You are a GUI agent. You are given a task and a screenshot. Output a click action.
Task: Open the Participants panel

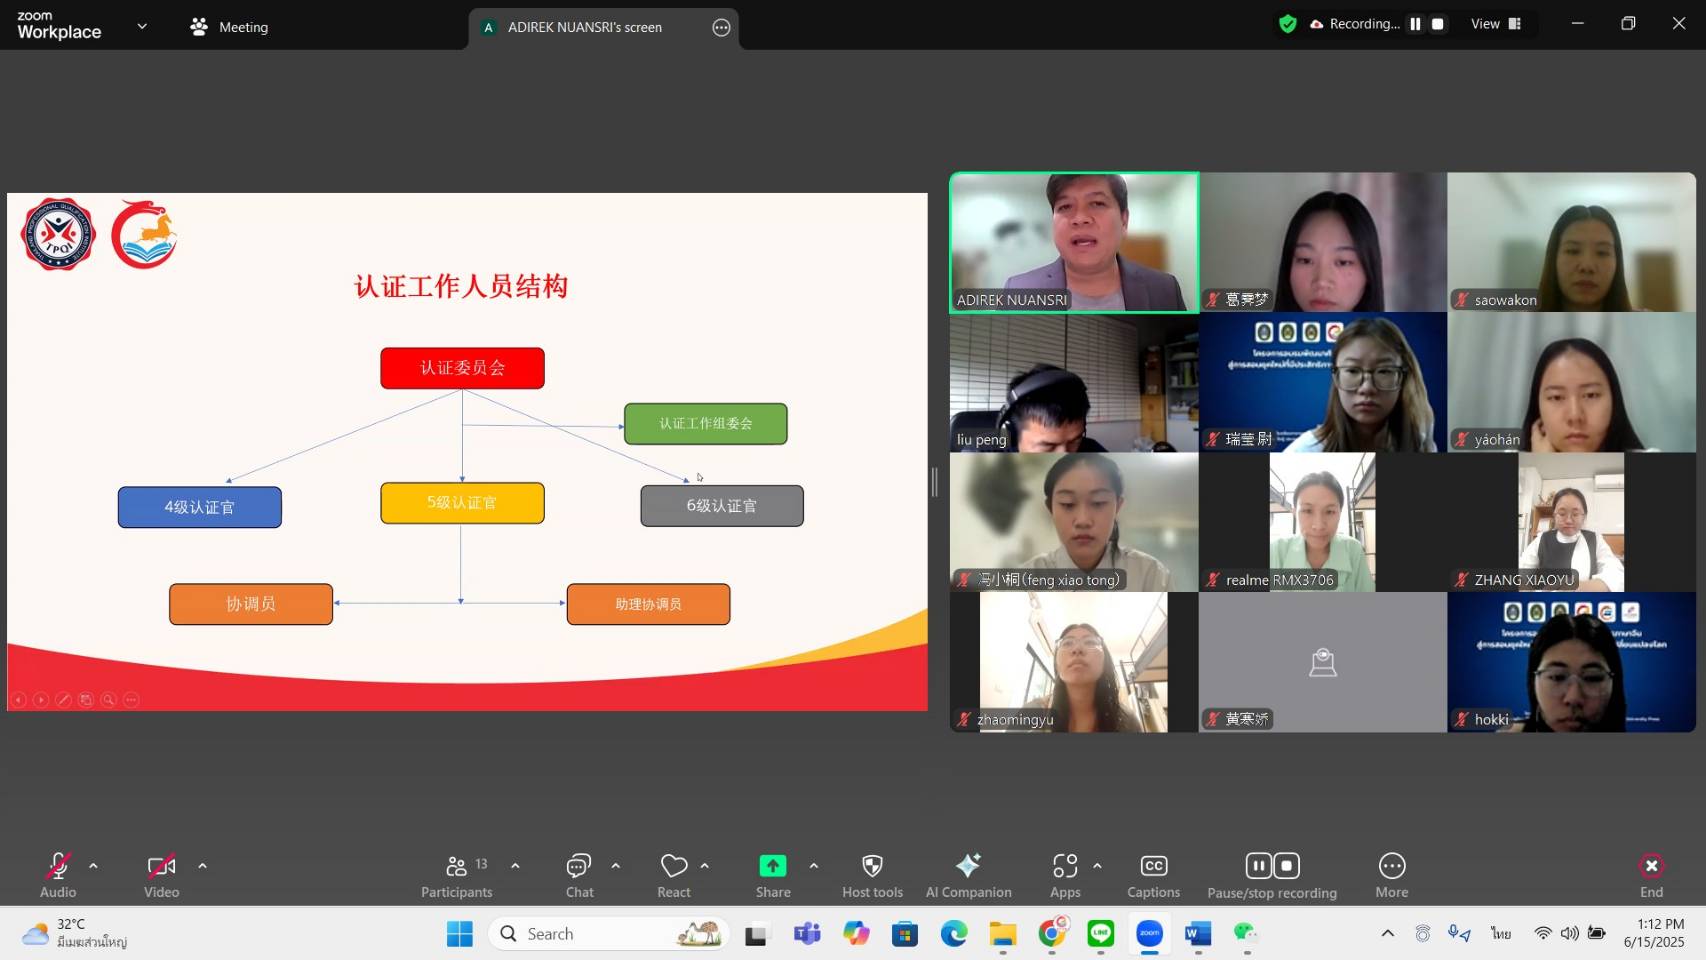(456, 875)
